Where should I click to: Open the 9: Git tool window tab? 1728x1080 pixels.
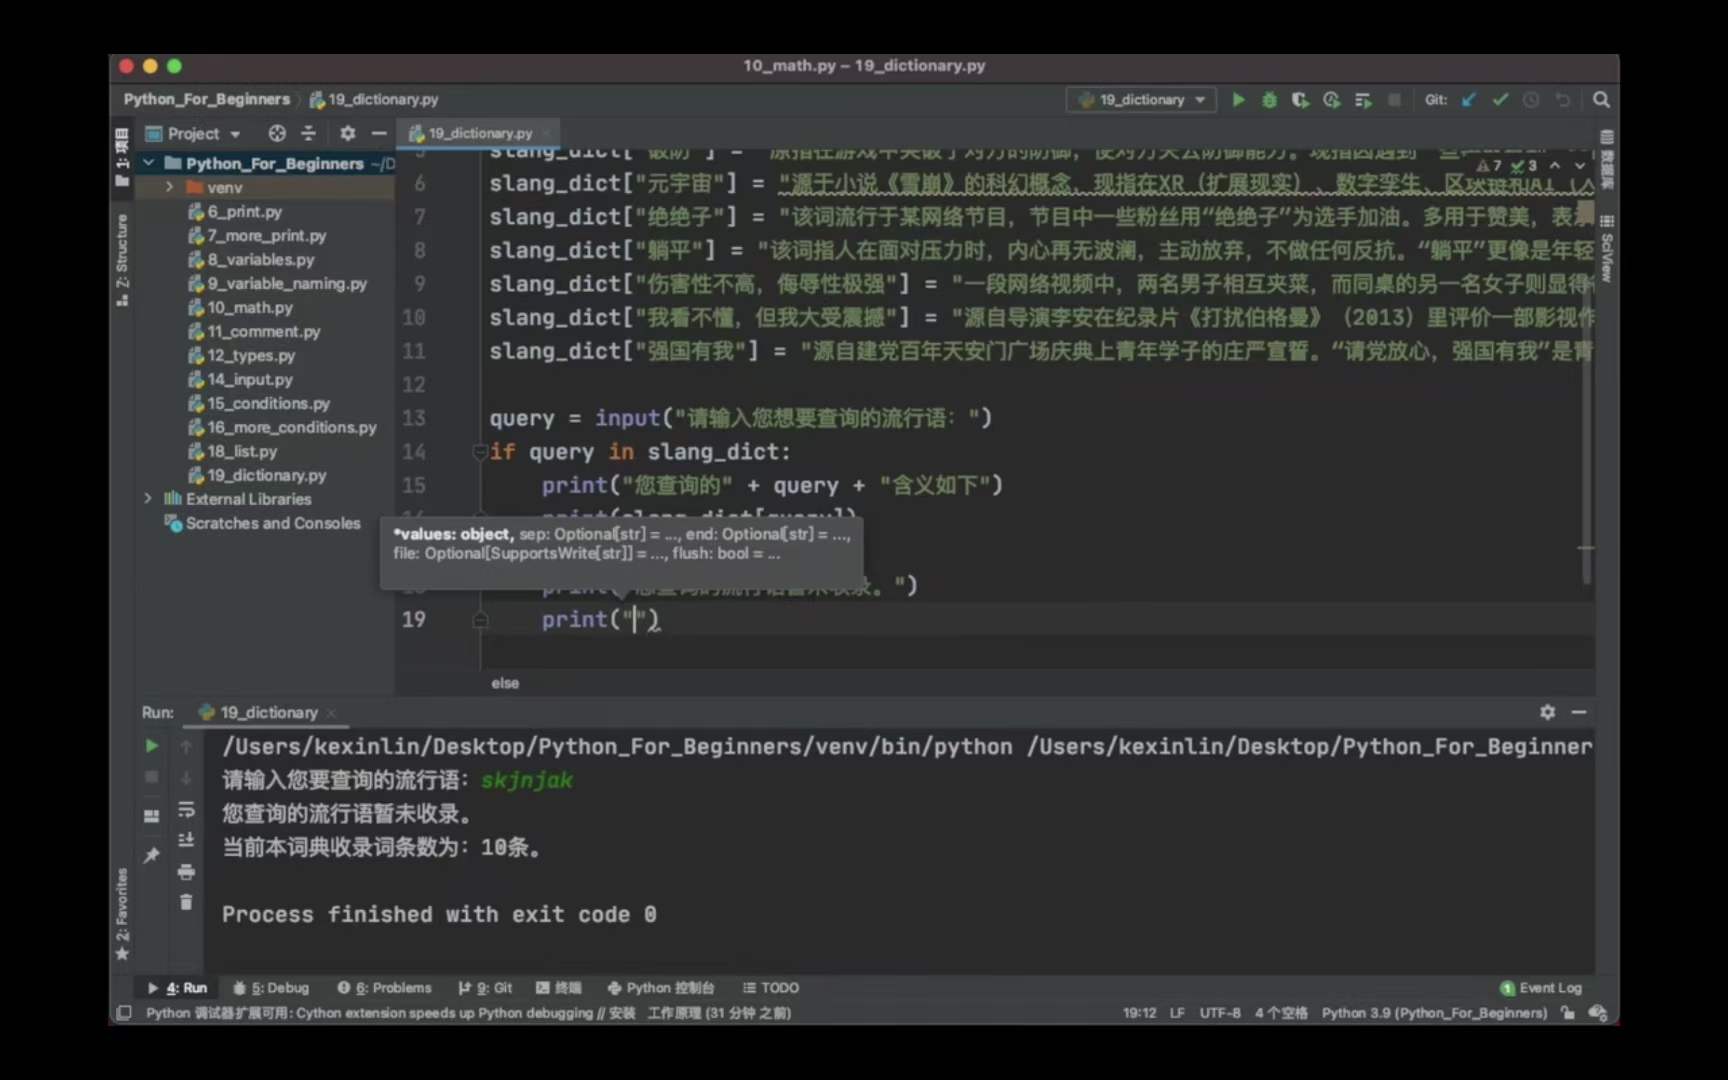486,988
